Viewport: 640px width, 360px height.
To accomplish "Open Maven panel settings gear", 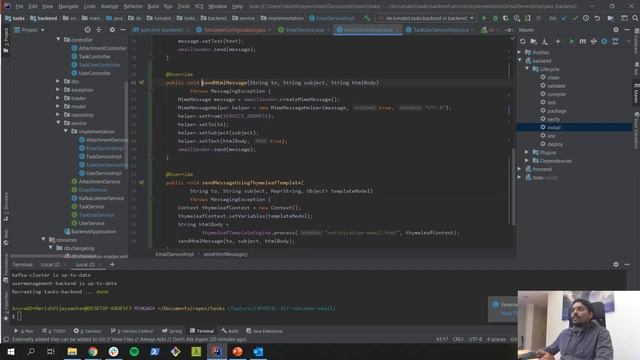I will 616,30.
